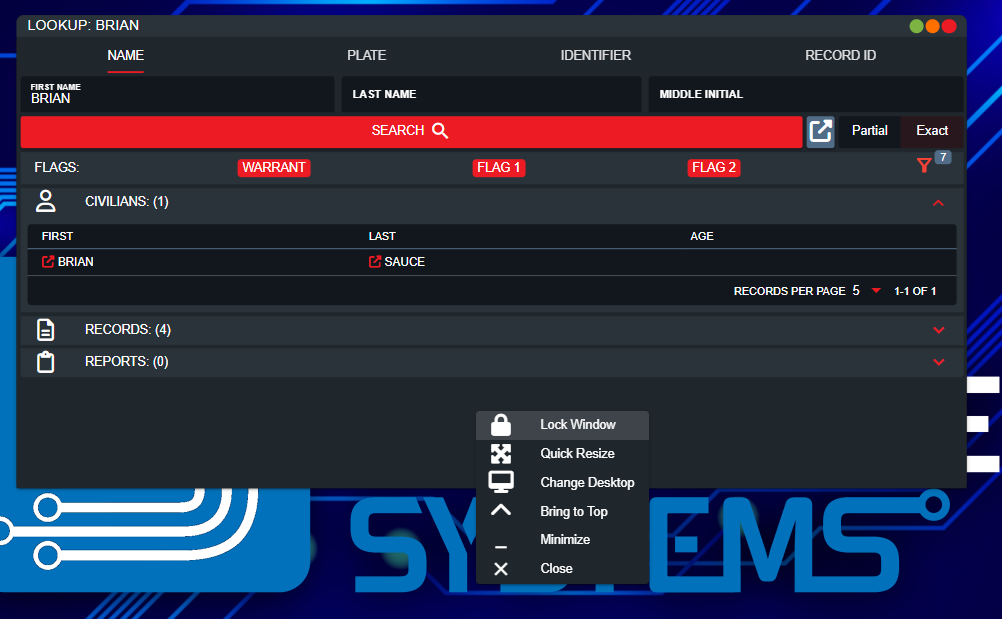Switch search mode to Exact
Screen dimensions: 1002x619
pos(932,131)
